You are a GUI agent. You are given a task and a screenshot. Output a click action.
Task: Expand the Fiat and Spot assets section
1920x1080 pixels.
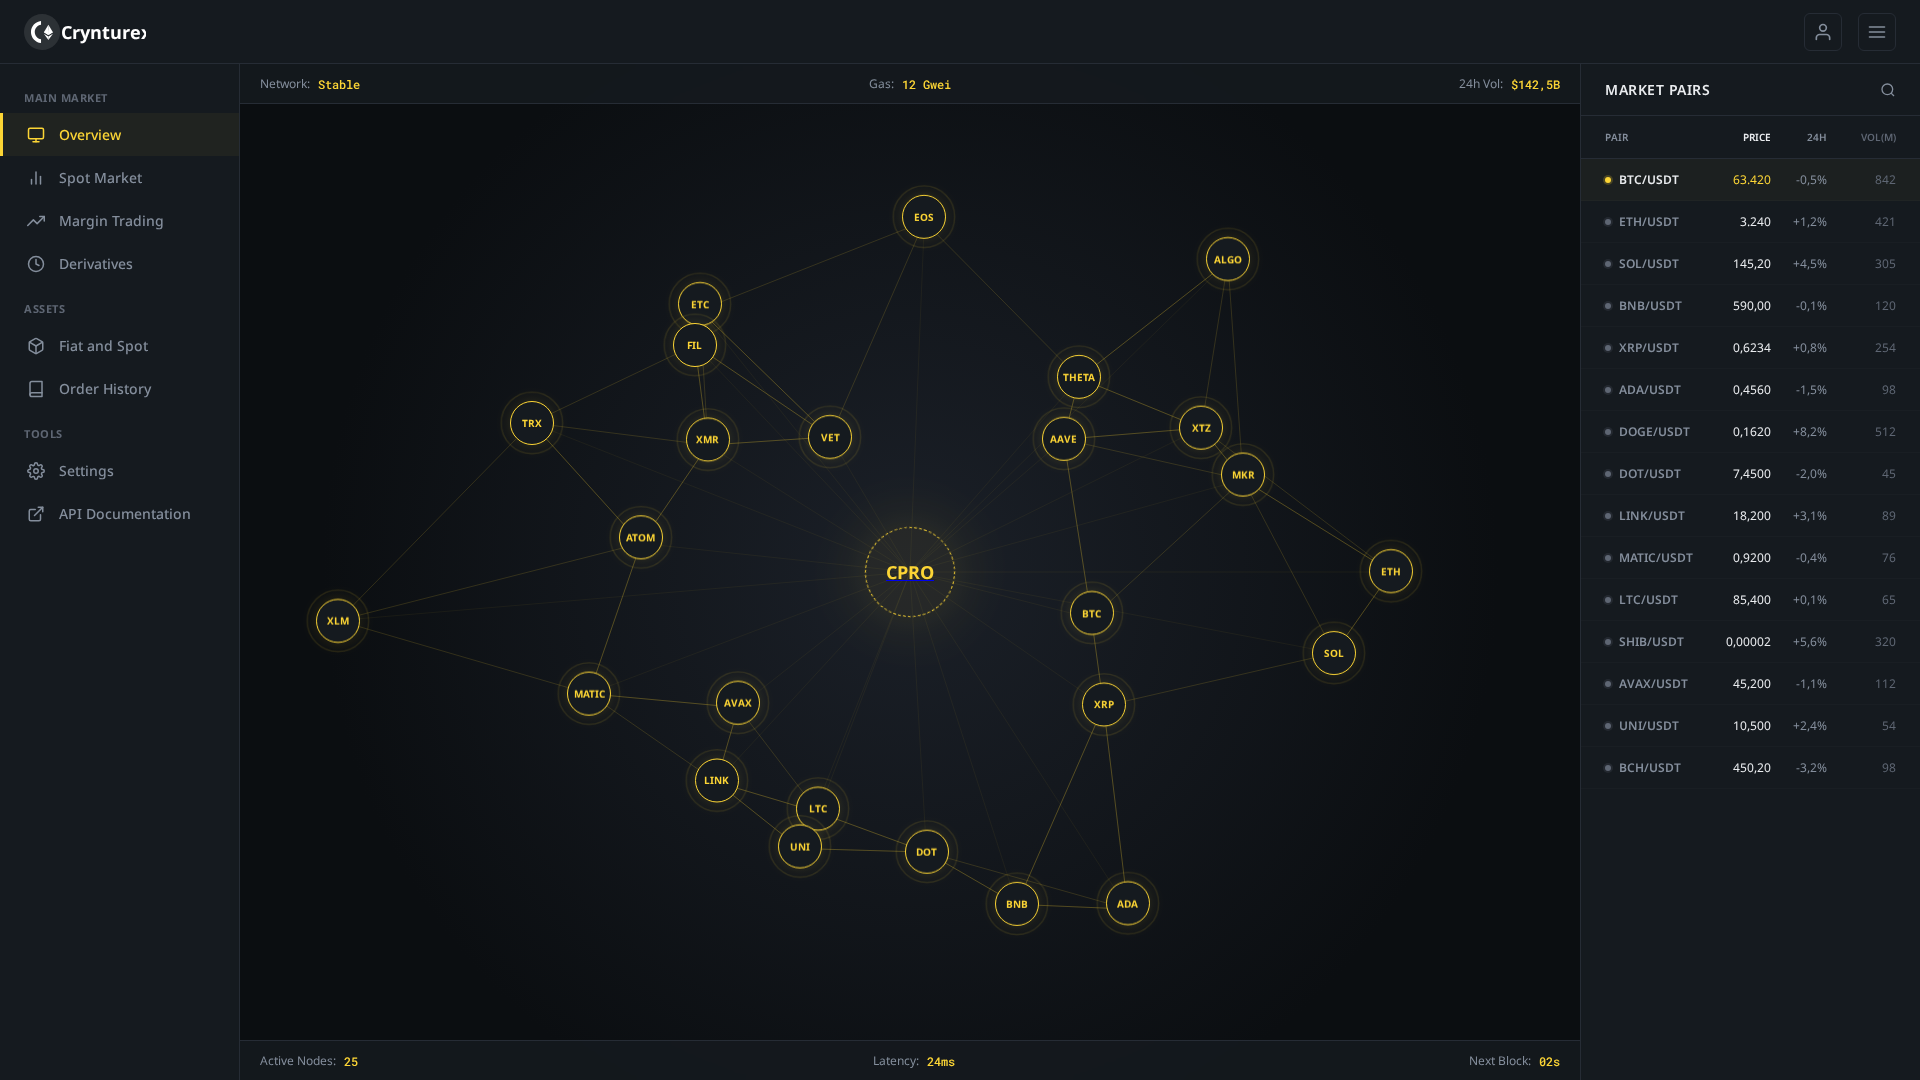pos(36,346)
